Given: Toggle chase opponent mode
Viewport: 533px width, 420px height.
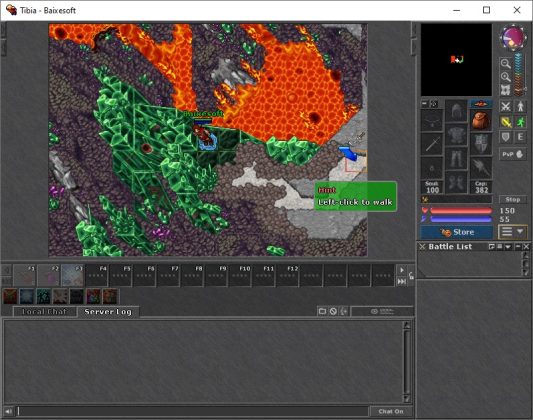Looking at the screenshot, I should click(x=520, y=122).
